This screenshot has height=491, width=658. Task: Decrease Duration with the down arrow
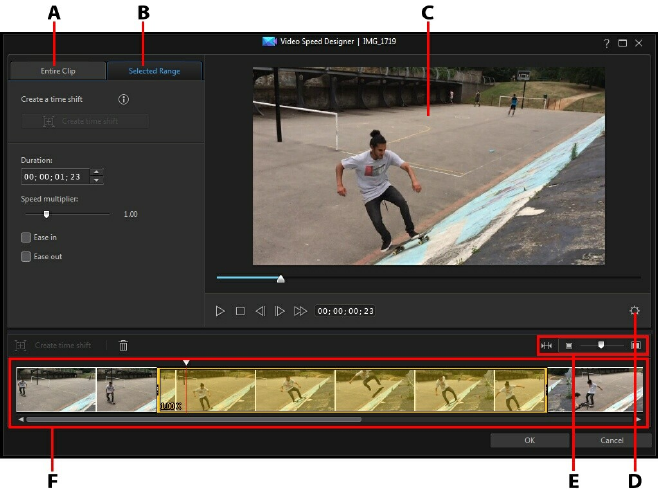tap(96, 180)
